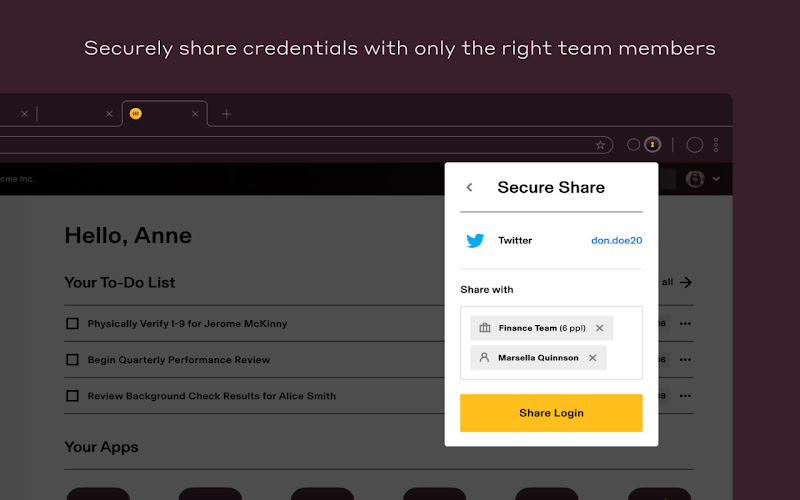Remove Marsella Quinnson from share list
800x500 pixels.
592,358
